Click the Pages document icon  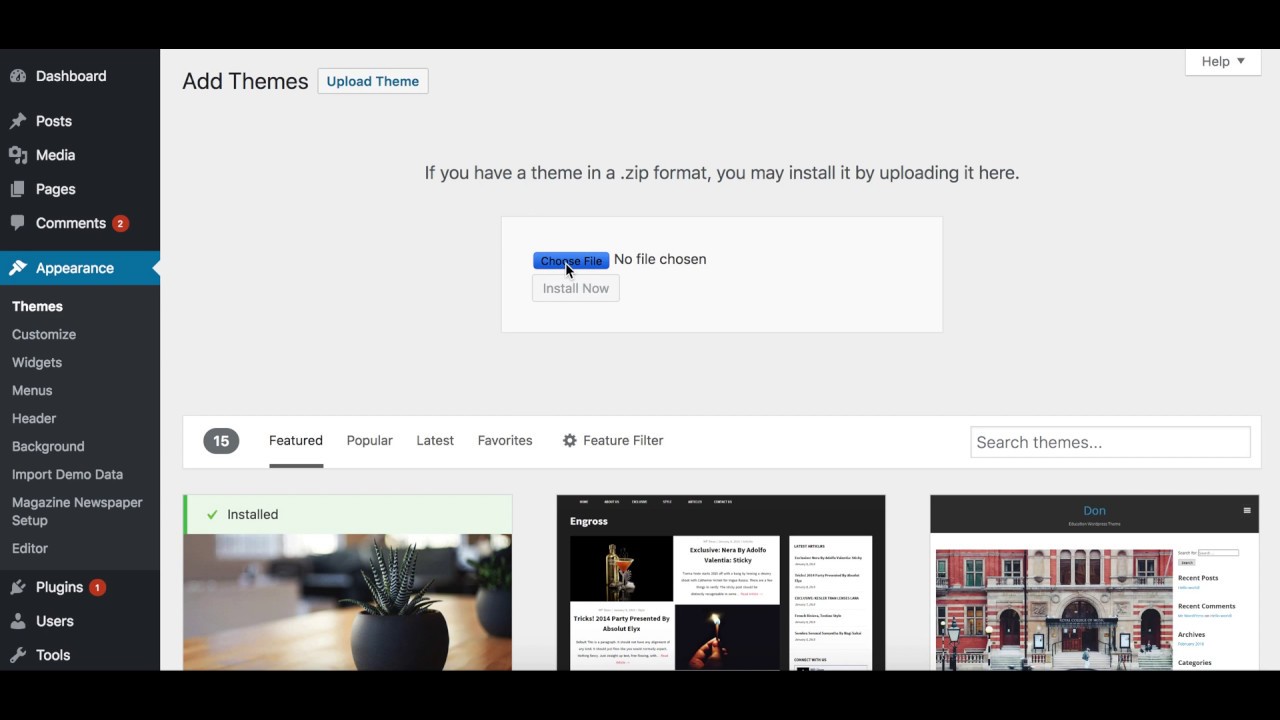pyautogui.click(x=18, y=189)
